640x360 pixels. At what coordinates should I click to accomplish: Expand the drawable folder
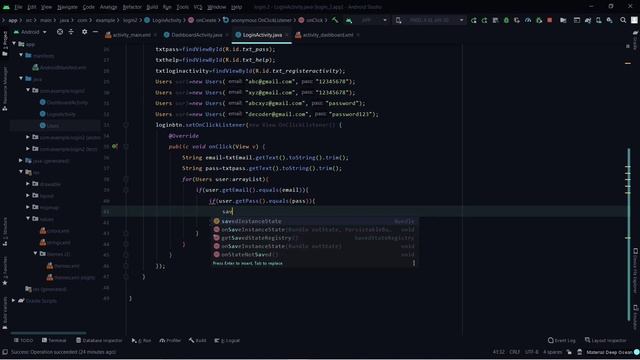coord(28,184)
